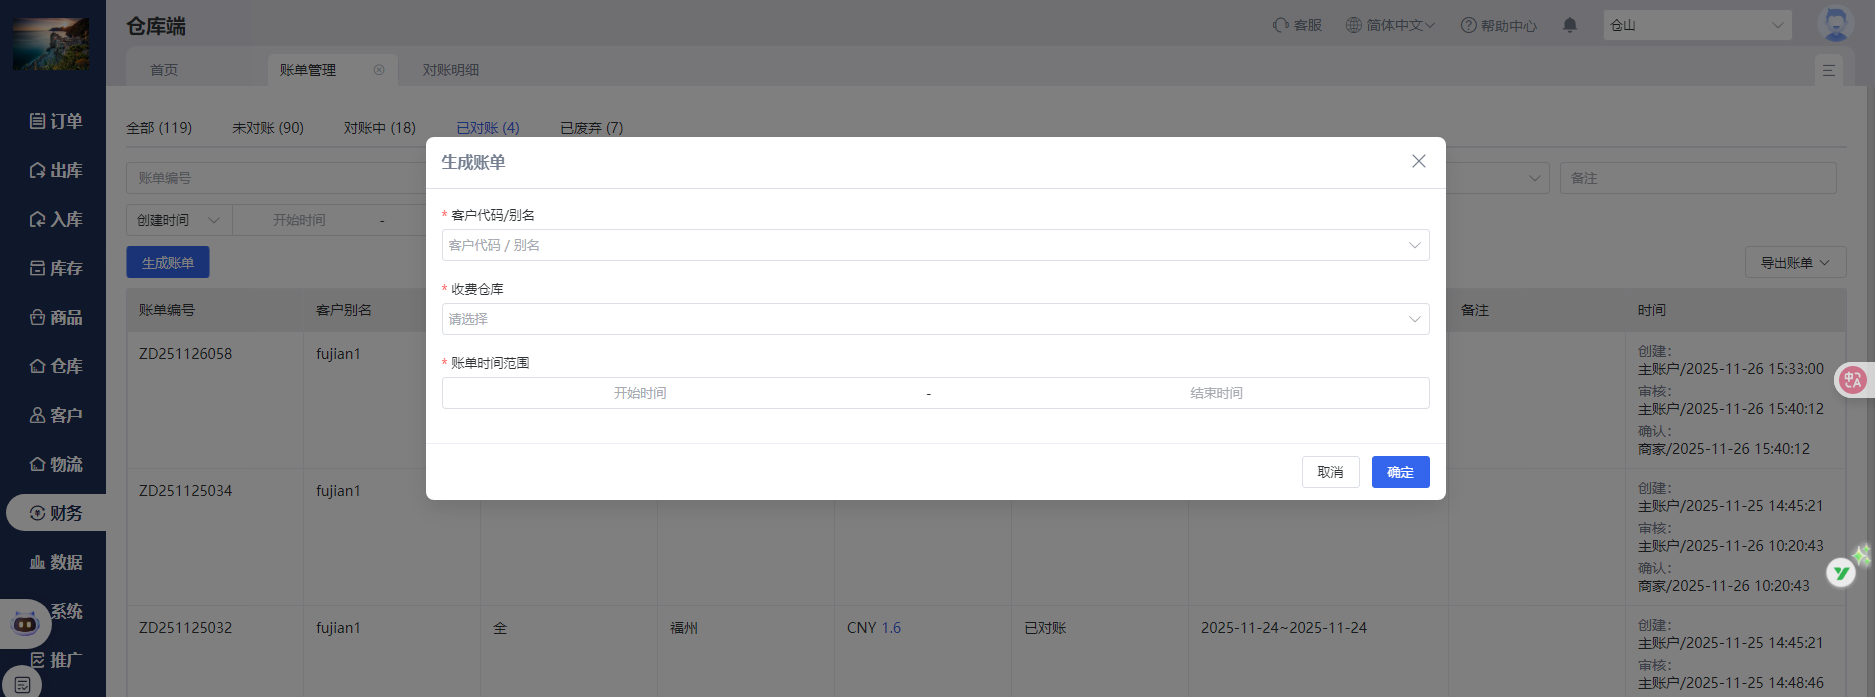Close the 生成账单 dialog with X
The width and height of the screenshot is (1875, 697).
[1418, 161]
